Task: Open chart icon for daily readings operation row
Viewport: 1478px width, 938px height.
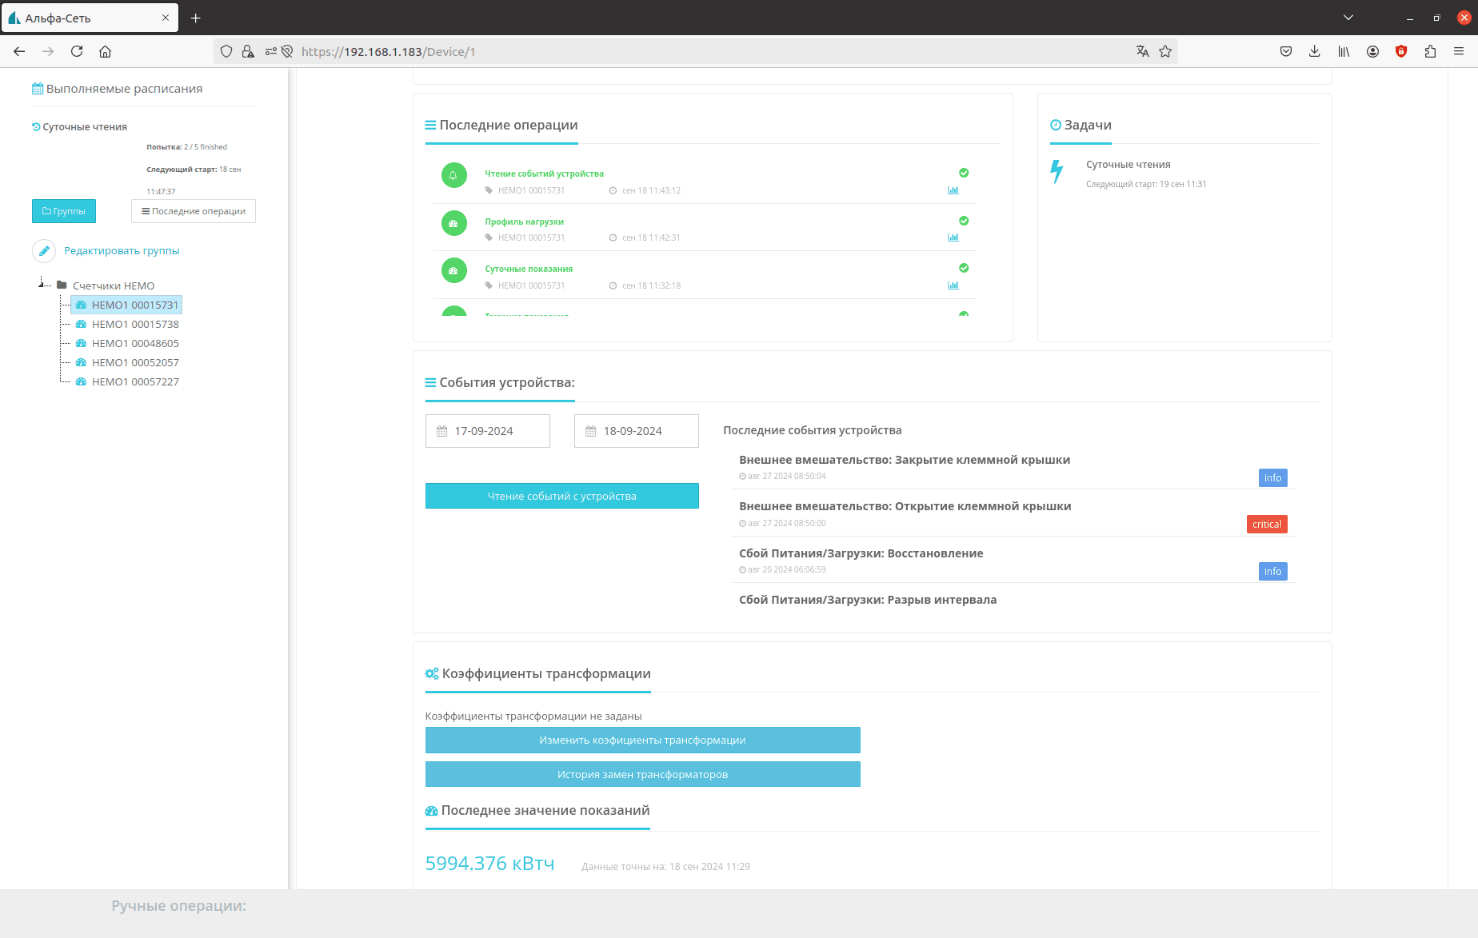Action: pos(953,285)
